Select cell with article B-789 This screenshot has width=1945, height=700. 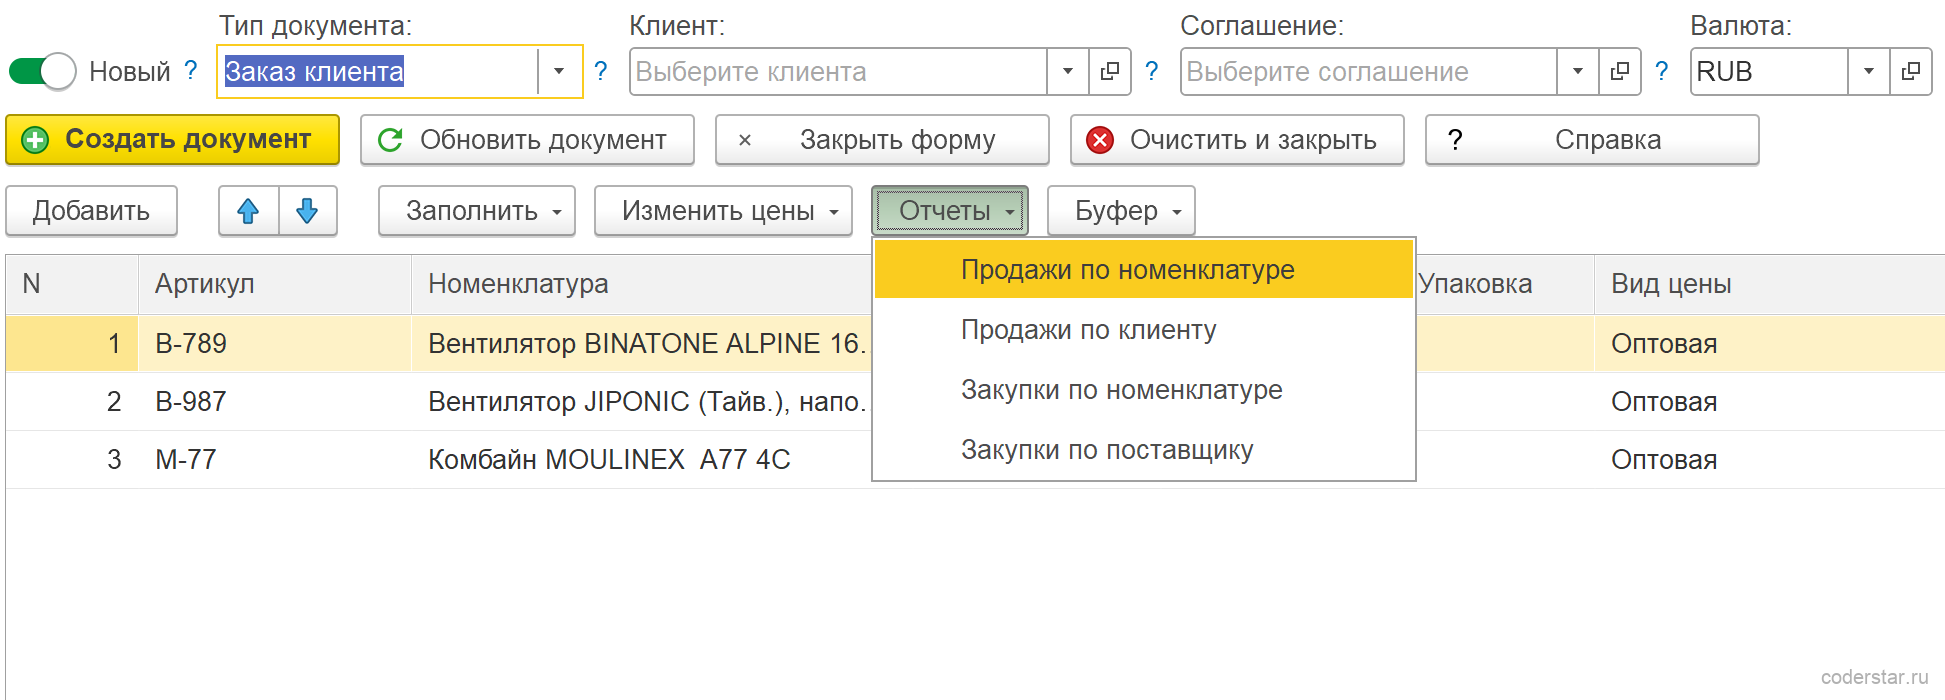275,344
